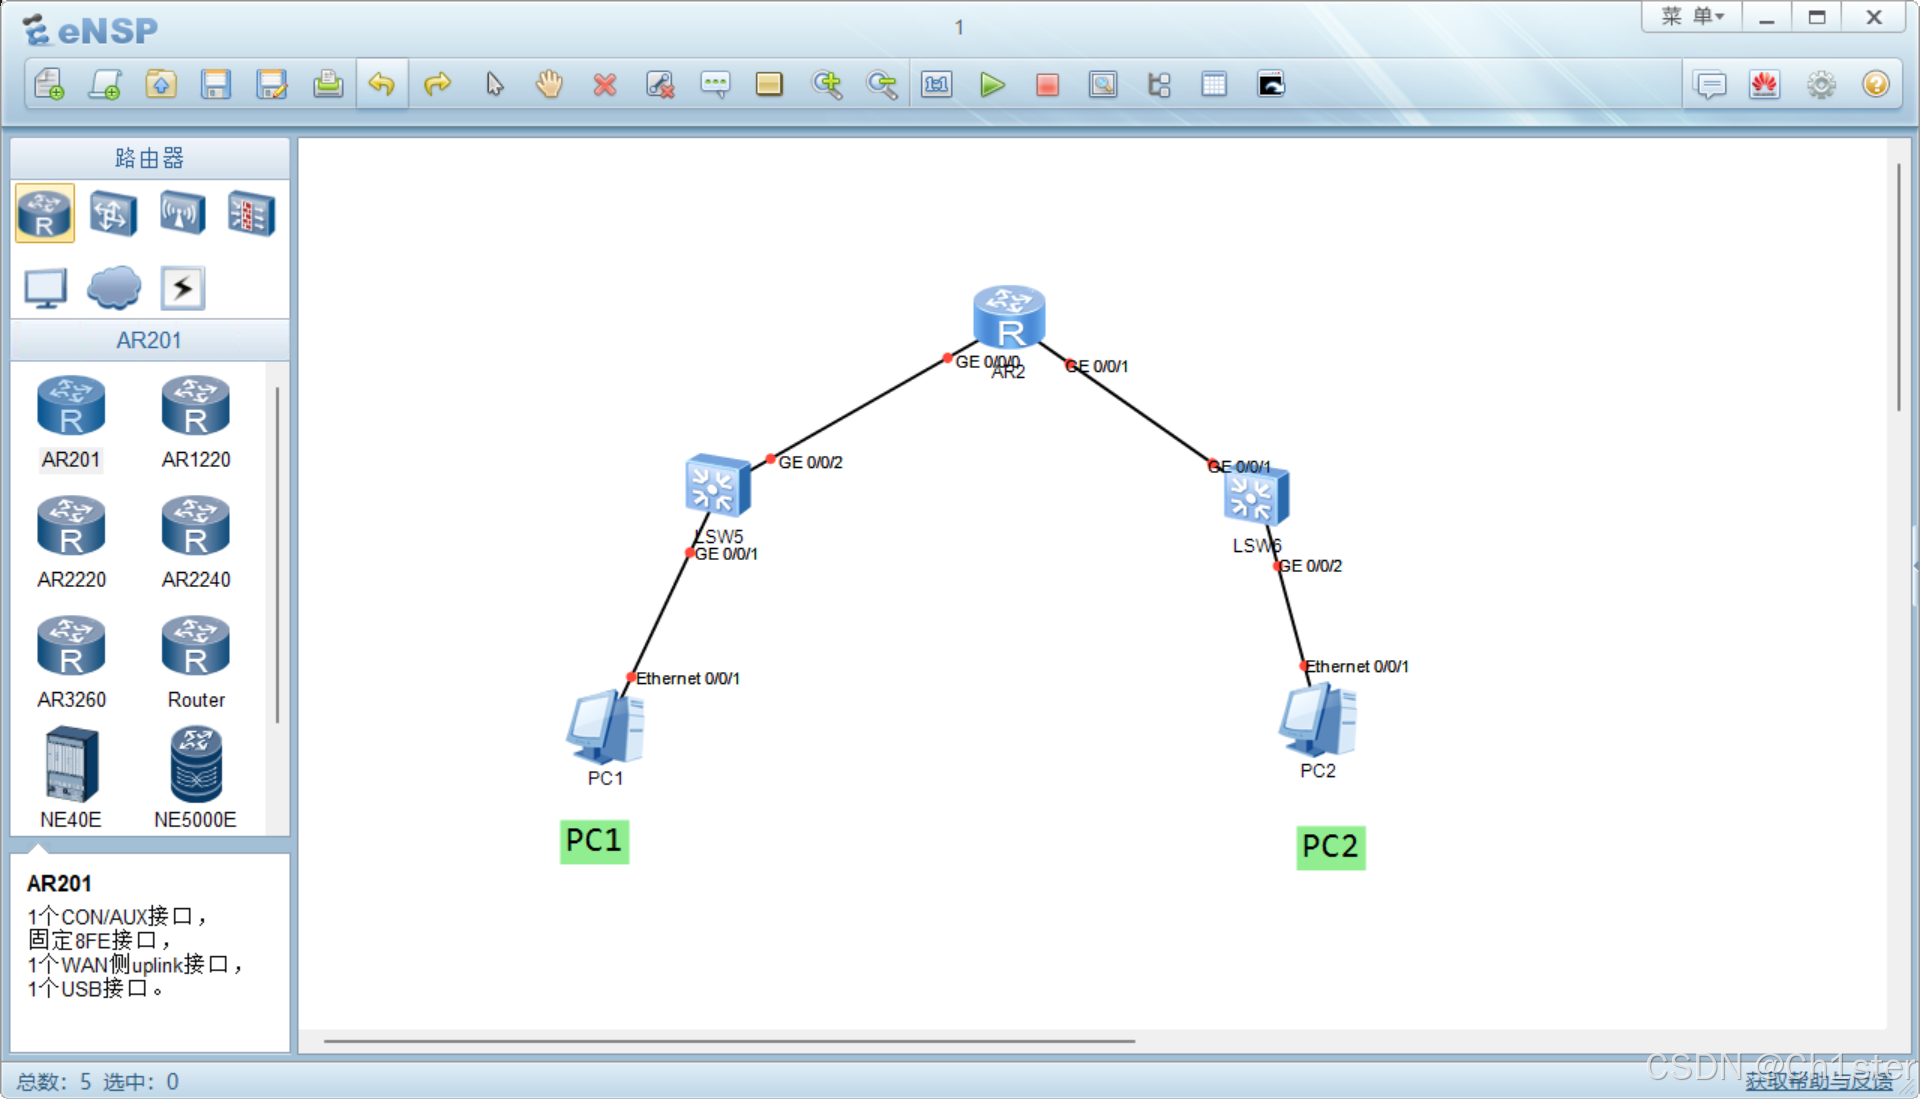Open the 菜单 dropdown menu
The width and height of the screenshot is (1920, 1099).
[x=1692, y=17]
